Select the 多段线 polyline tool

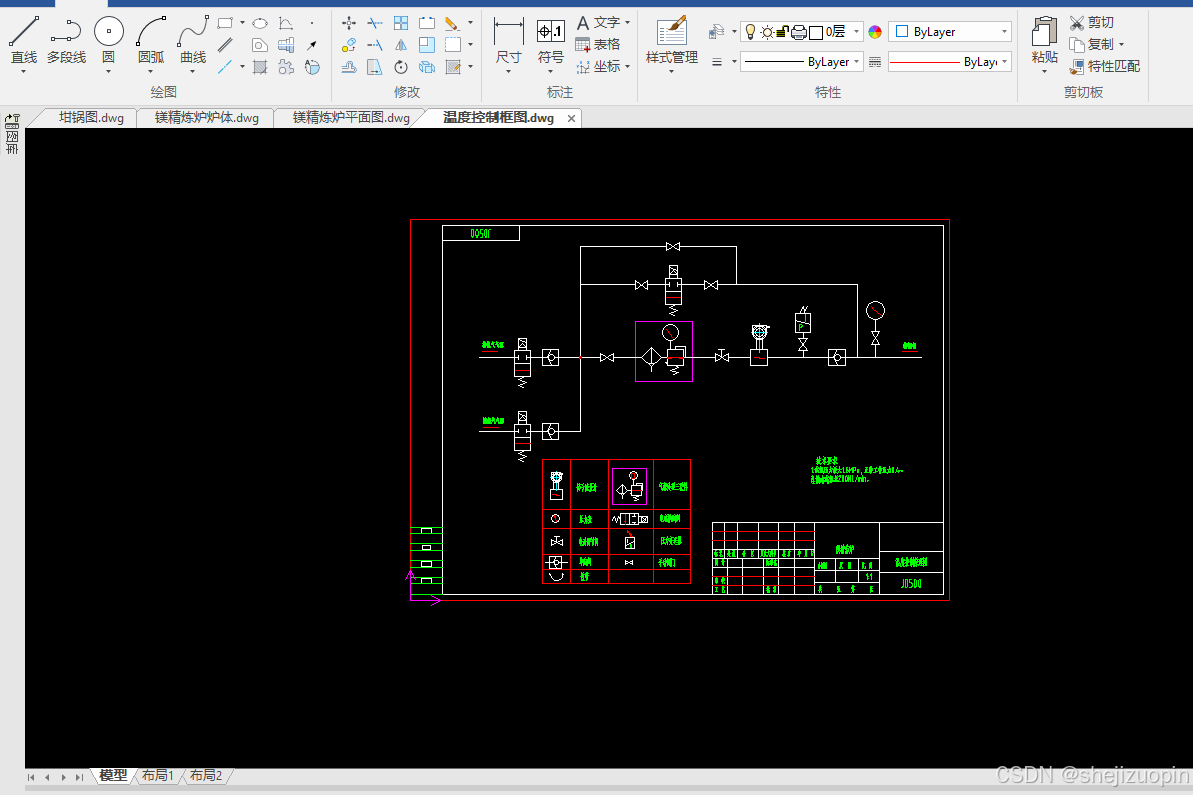66,40
